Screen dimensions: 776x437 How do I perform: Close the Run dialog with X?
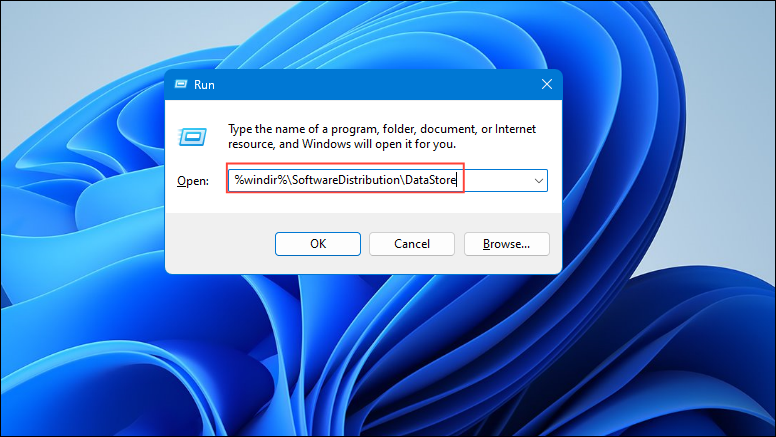point(547,85)
